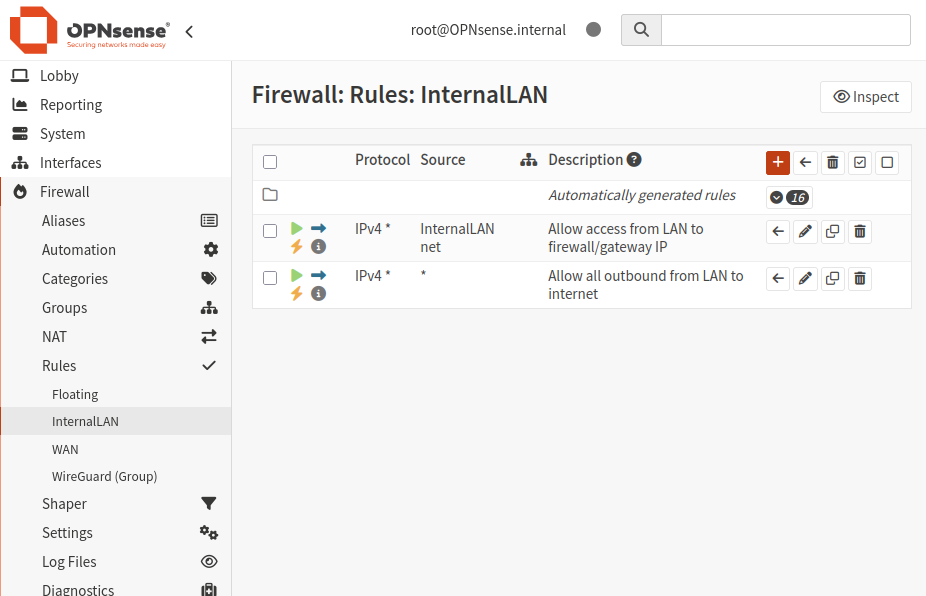
Task: Edit the 'Allow all outbound' rule with the pencil
Action: [x=805, y=279]
